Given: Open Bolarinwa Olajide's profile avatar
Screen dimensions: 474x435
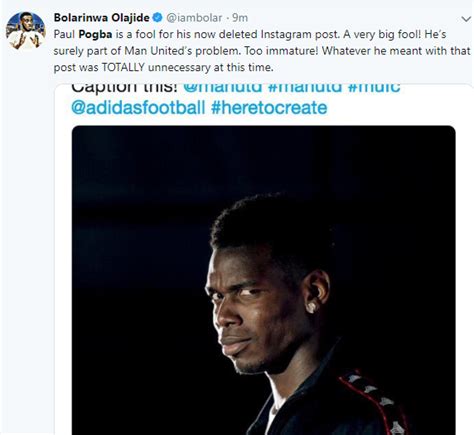Looking at the screenshot, I should tap(26, 30).
